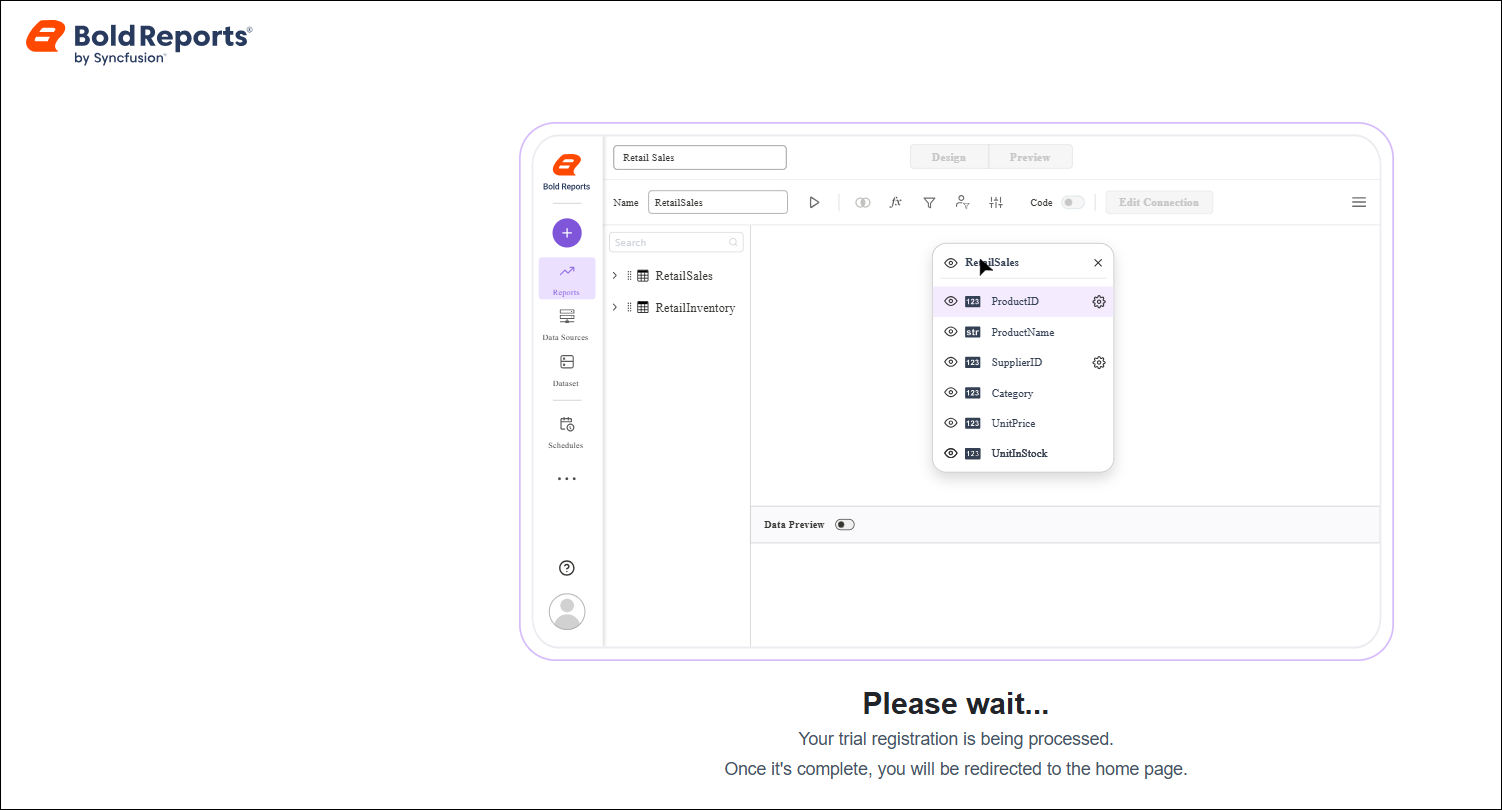The image size is (1502, 810).
Task: Click the table icon for RetailInventory
Action: 643,308
